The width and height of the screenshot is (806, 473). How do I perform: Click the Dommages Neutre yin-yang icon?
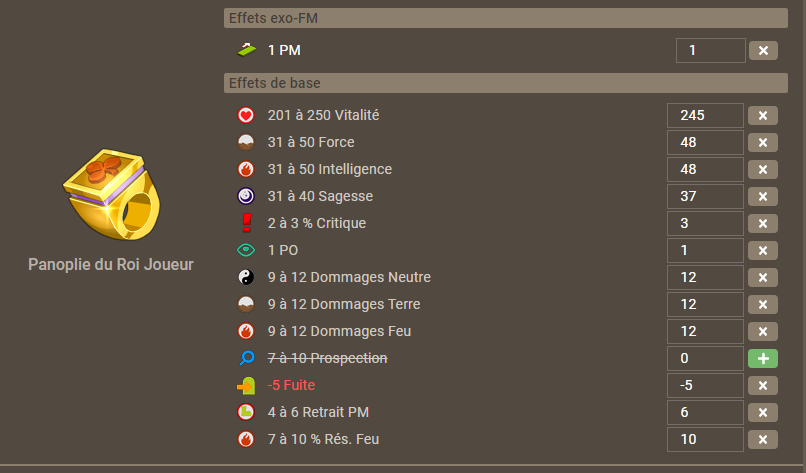[246, 277]
